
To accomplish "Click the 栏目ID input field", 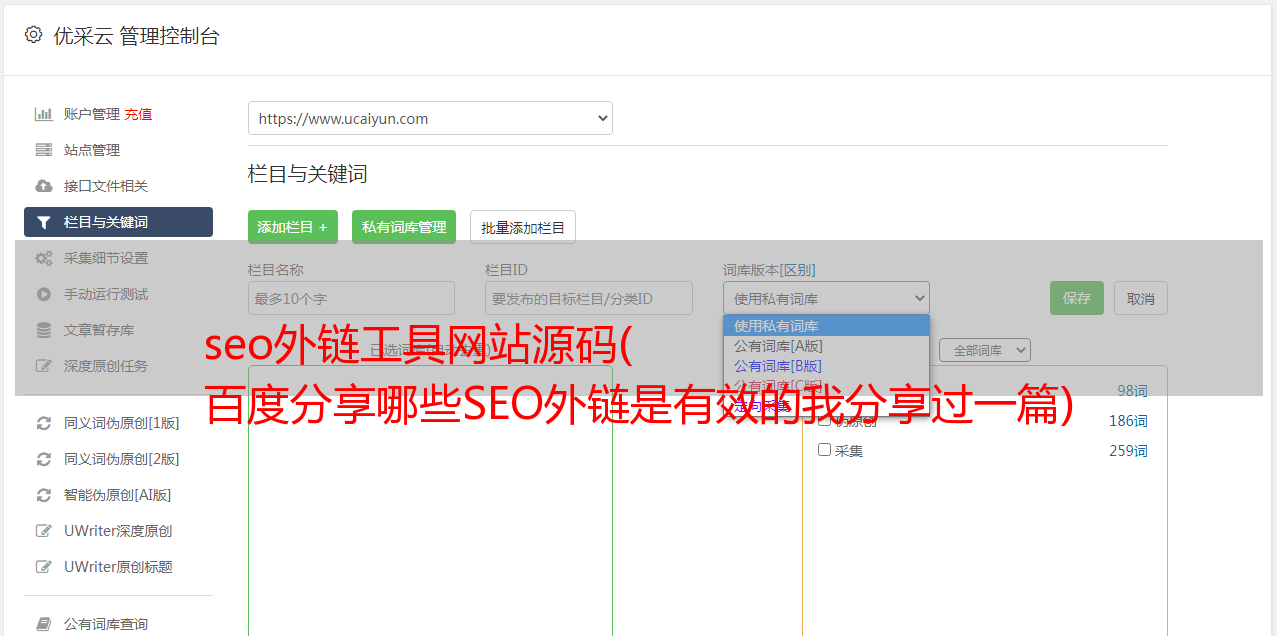I will point(589,298).
